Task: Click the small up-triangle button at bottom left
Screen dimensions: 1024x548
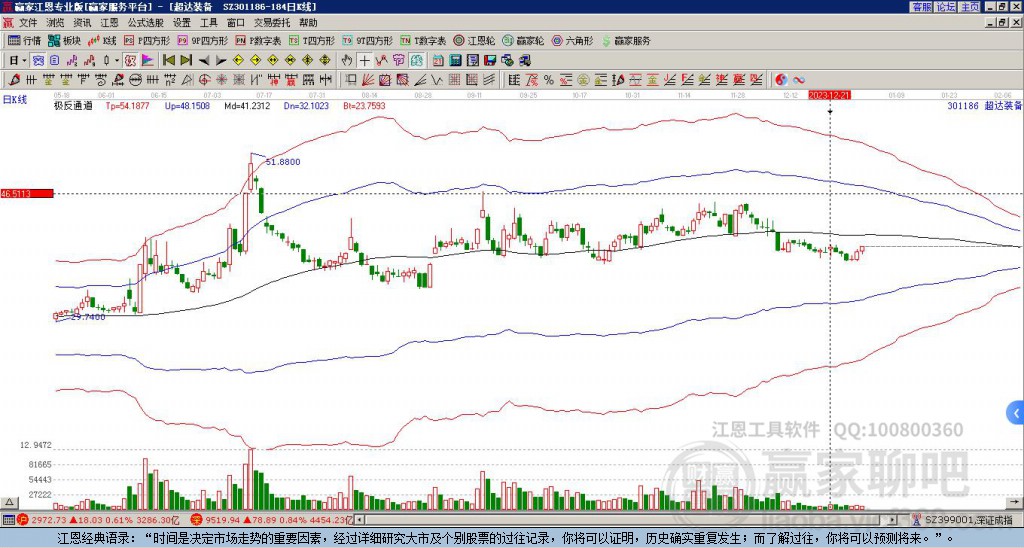Action: (x=9, y=502)
